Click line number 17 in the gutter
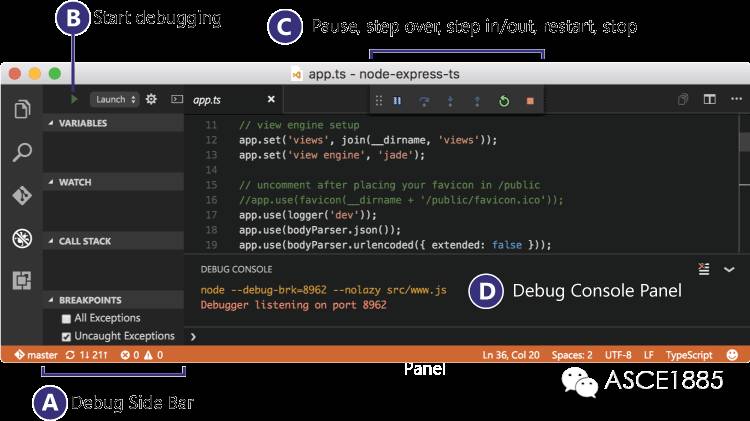This screenshot has width=750, height=421. 211,215
